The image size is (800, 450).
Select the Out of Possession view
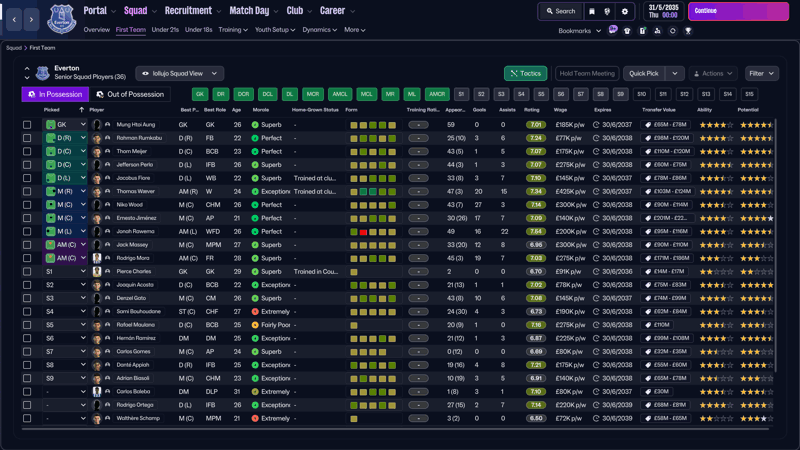coord(130,94)
